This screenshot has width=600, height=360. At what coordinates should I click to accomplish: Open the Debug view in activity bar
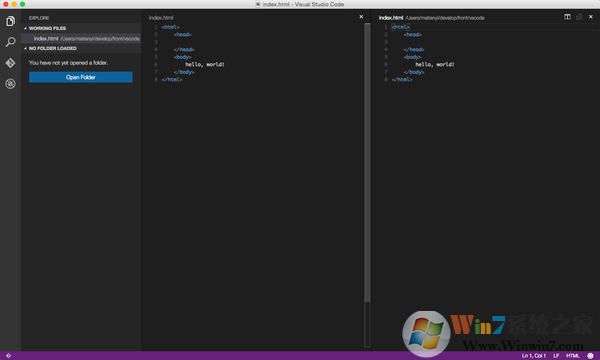tap(10, 83)
